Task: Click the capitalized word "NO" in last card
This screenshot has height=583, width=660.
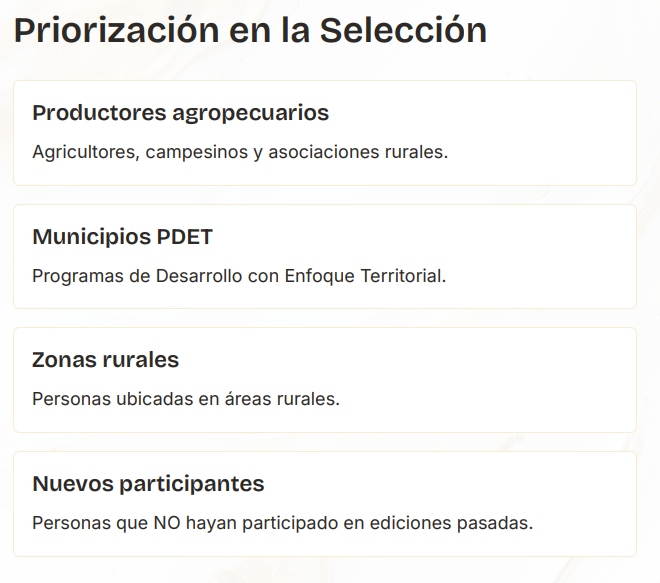Action: pos(165,523)
